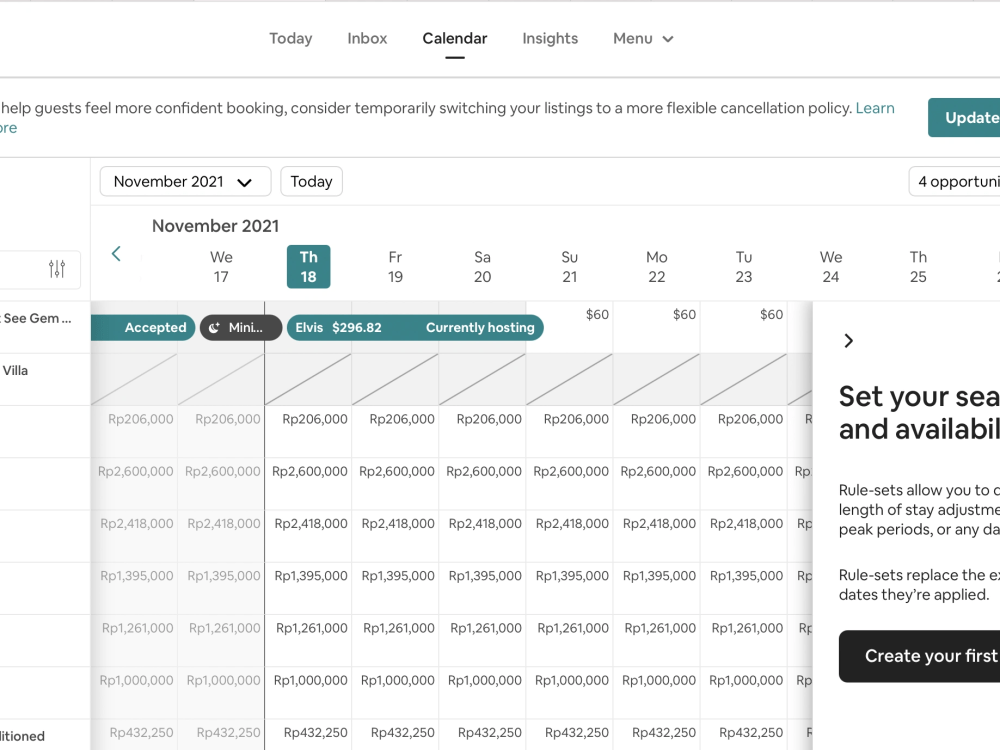Click Rp206,000 cell under Th 18
Image resolution: width=1000 pixels, height=750 pixels.
(x=309, y=432)
